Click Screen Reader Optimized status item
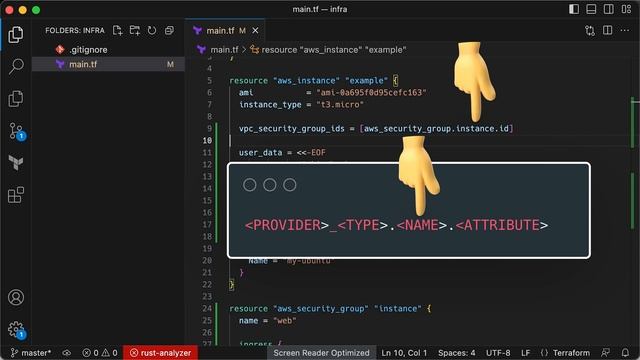Image resolution: width=640 pixels, height=360 pixels. point(321,353)
